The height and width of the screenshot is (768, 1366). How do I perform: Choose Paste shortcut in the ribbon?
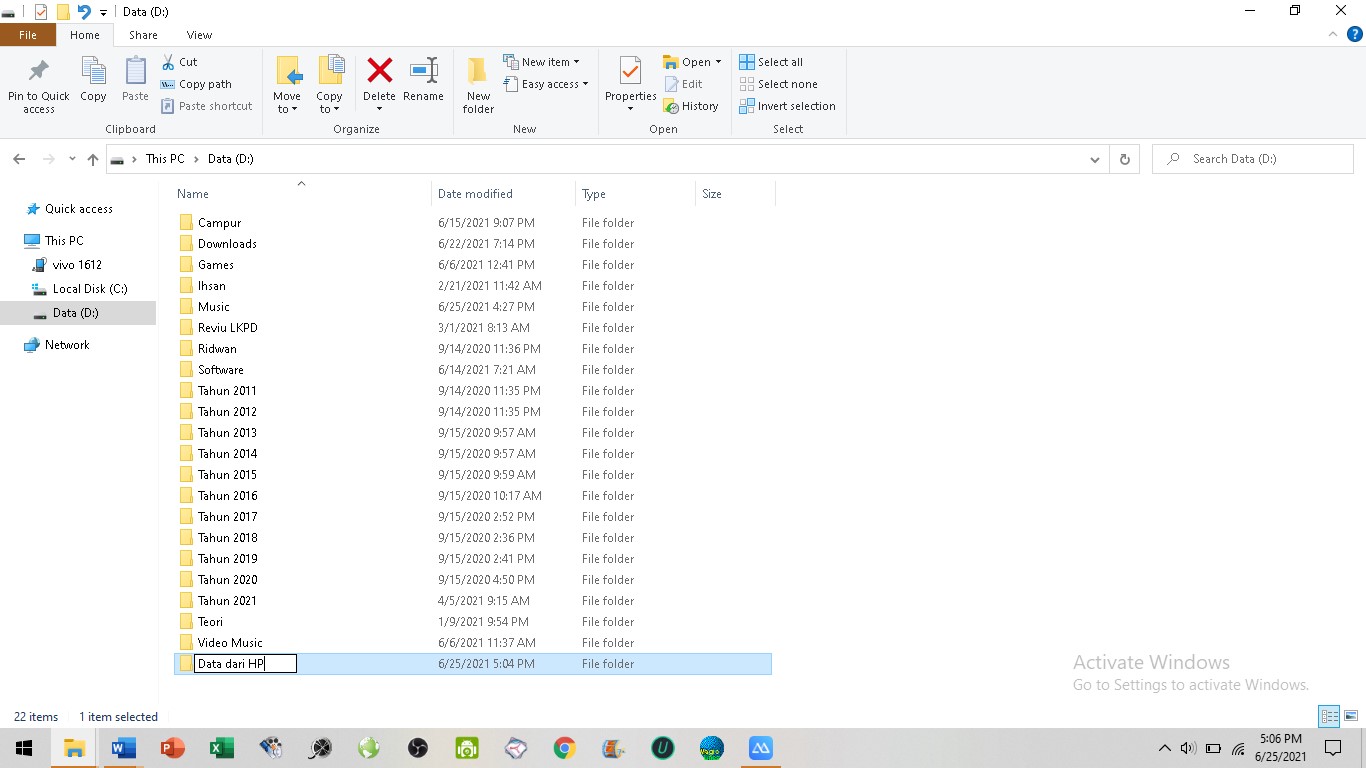coord(206,106)
